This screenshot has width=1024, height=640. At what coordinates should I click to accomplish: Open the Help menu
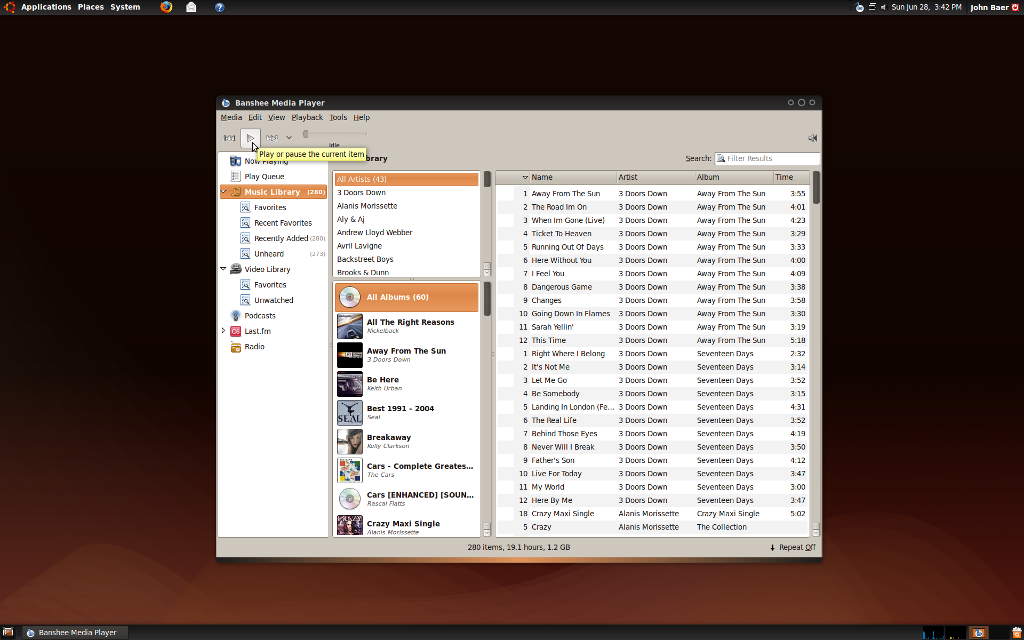(361, 118)
